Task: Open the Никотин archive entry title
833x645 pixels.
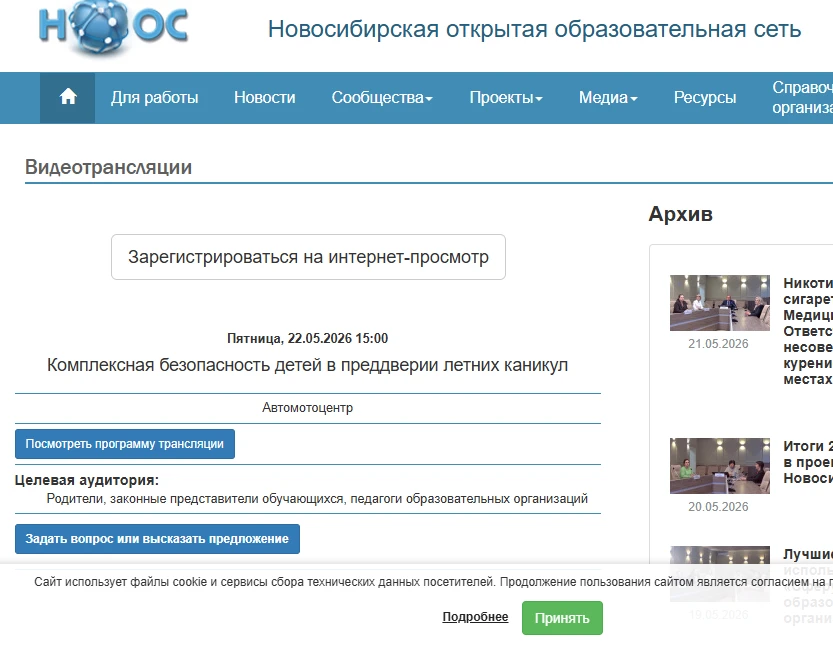Action: click(808, 331)
